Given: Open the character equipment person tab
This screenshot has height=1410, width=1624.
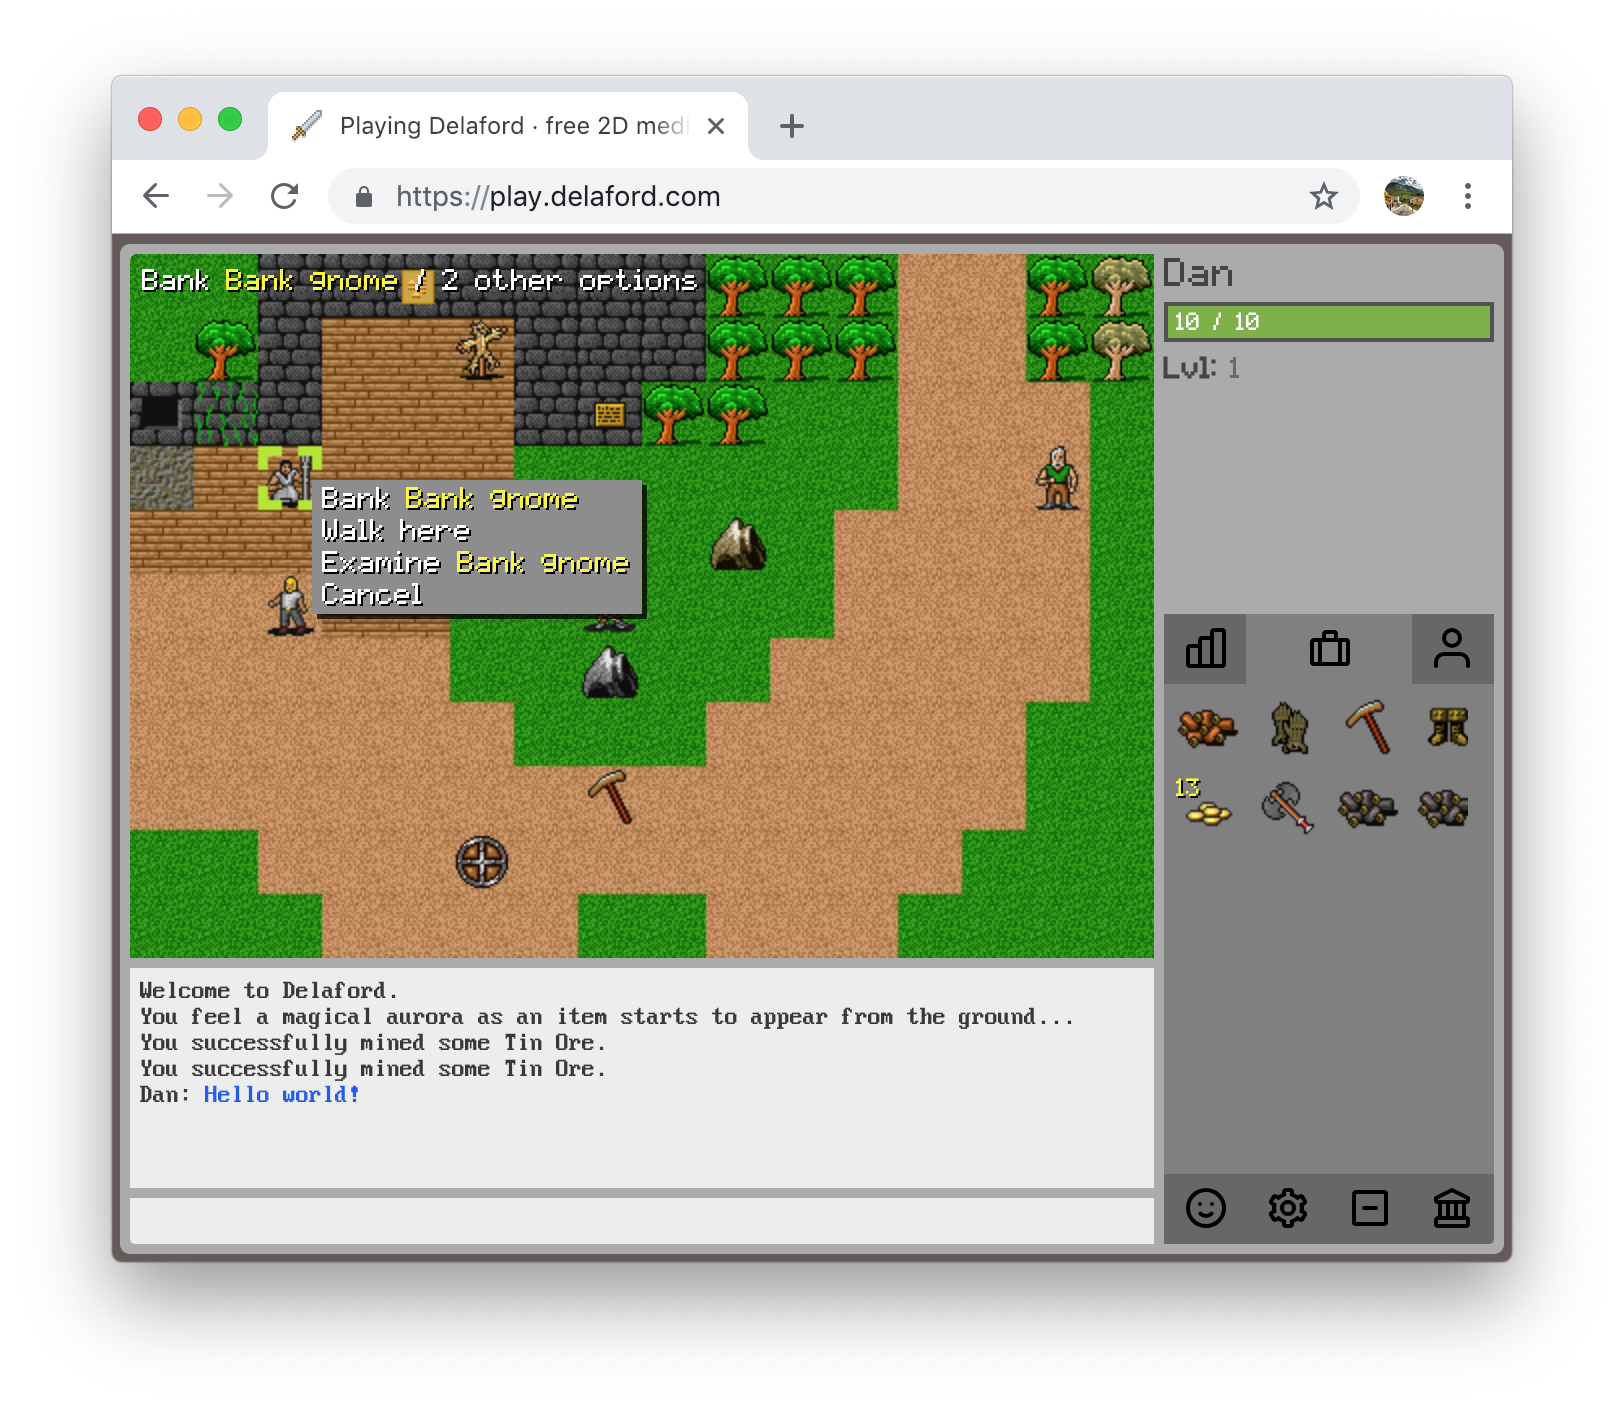Looking at the screenshot, I should [1452, 649].
